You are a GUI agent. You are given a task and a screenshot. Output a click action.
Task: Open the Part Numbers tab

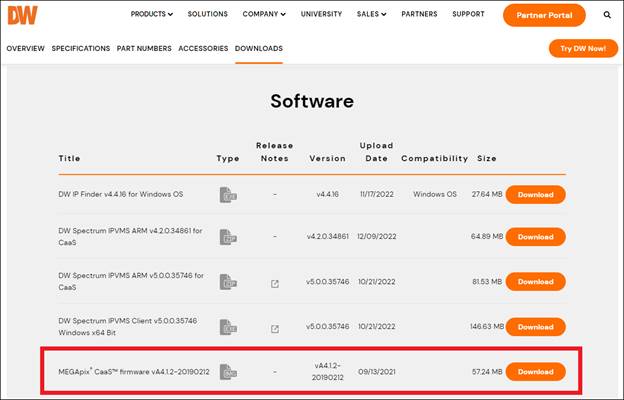pyautogui.click(x=144, y=49)
